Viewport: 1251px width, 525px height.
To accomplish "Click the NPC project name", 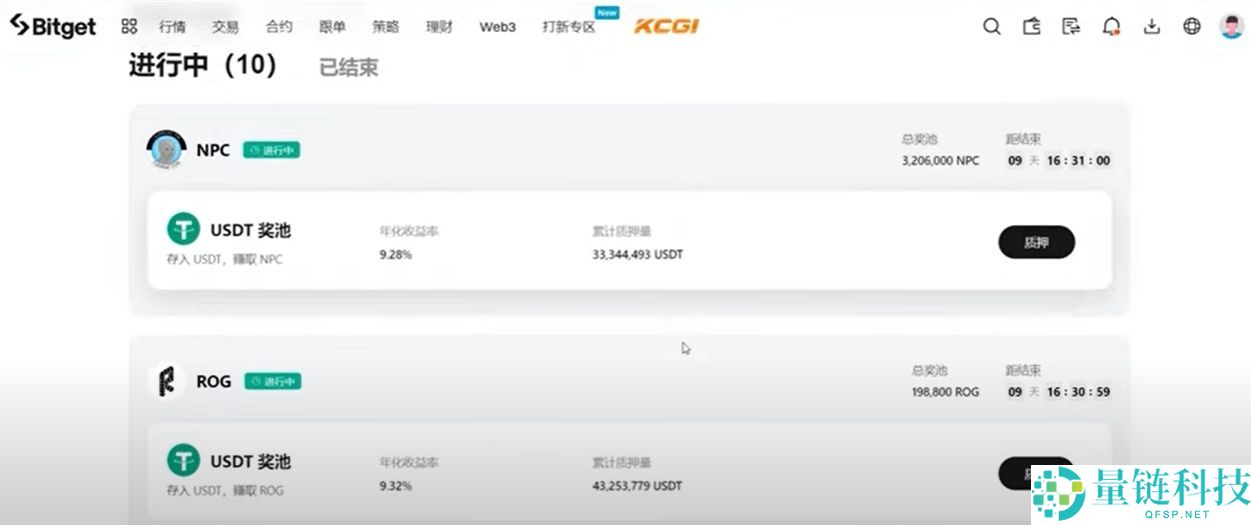I will 213,150.
